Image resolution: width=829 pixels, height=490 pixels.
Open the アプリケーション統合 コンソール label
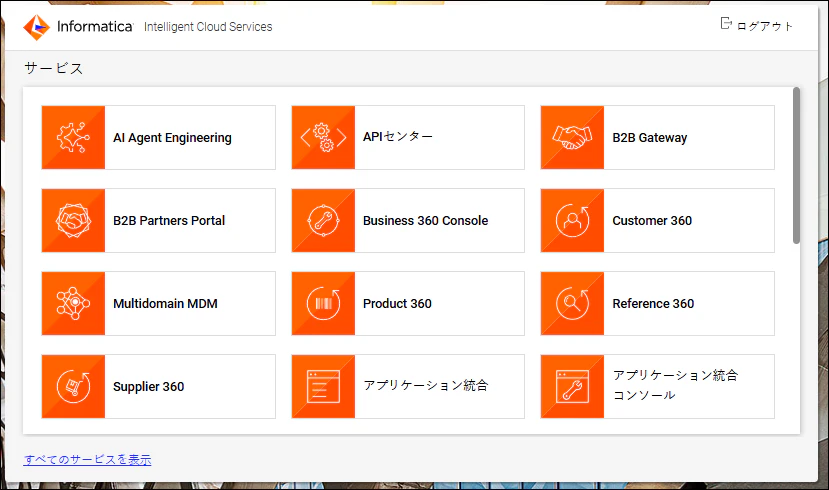(675, 385)
